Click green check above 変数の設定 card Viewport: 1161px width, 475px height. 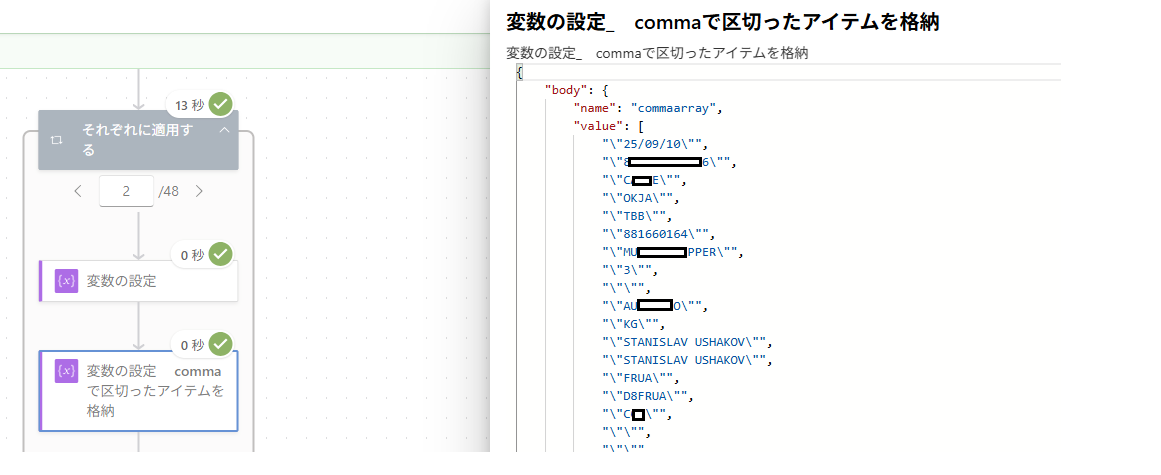point(220,255)
